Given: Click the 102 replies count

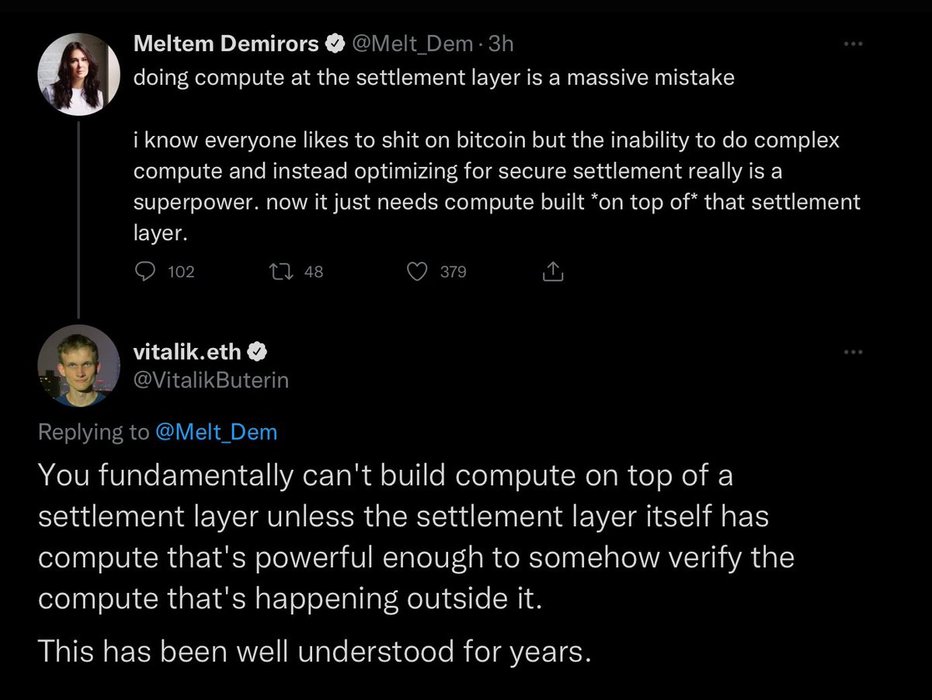Looking at the screenshot, I should 182,271.
